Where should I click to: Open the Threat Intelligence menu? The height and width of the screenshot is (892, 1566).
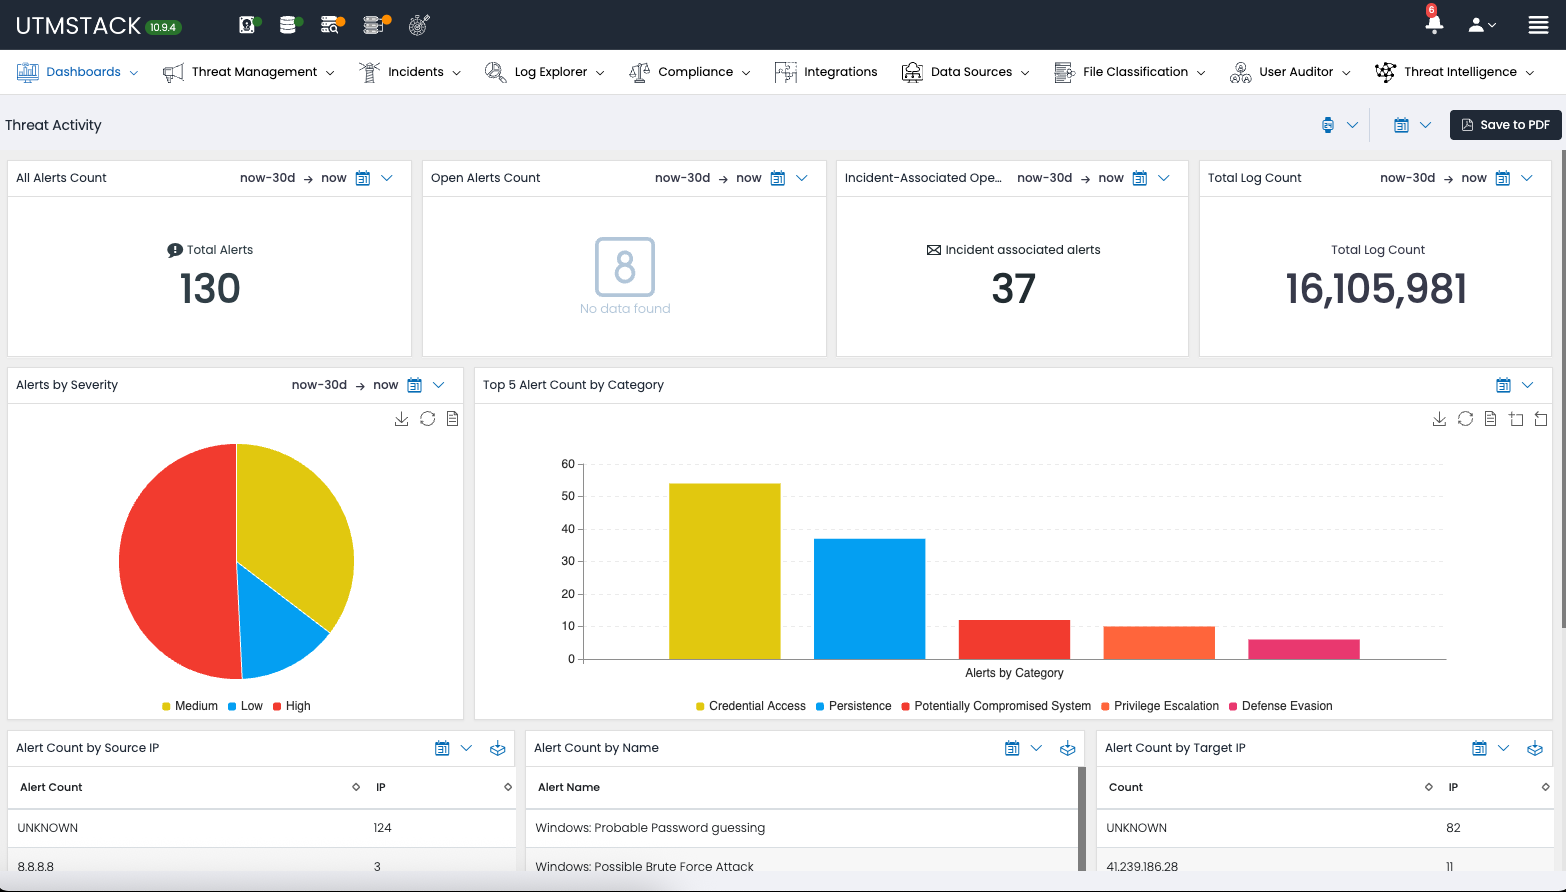pos(1454,72)
